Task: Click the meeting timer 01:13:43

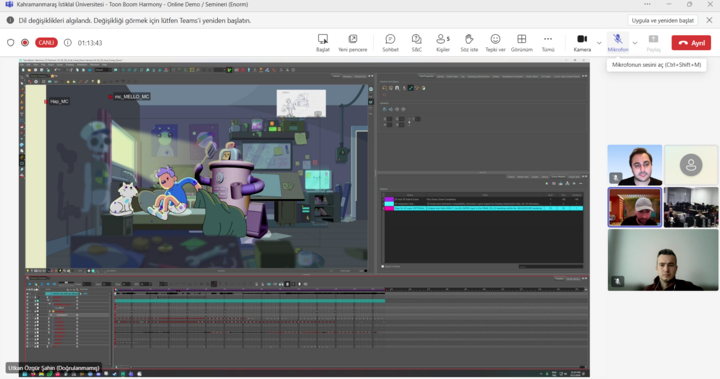Action: (90, 43)
